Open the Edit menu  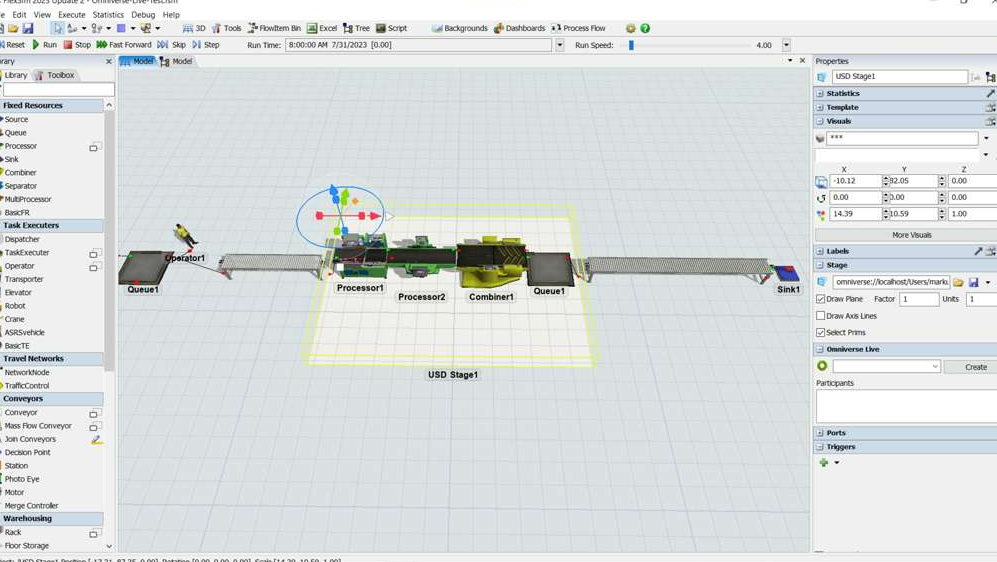coord(19,14)
